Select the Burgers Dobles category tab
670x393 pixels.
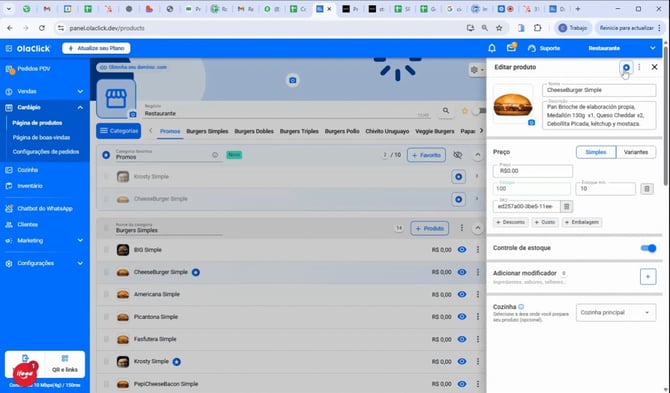(254, 131)
